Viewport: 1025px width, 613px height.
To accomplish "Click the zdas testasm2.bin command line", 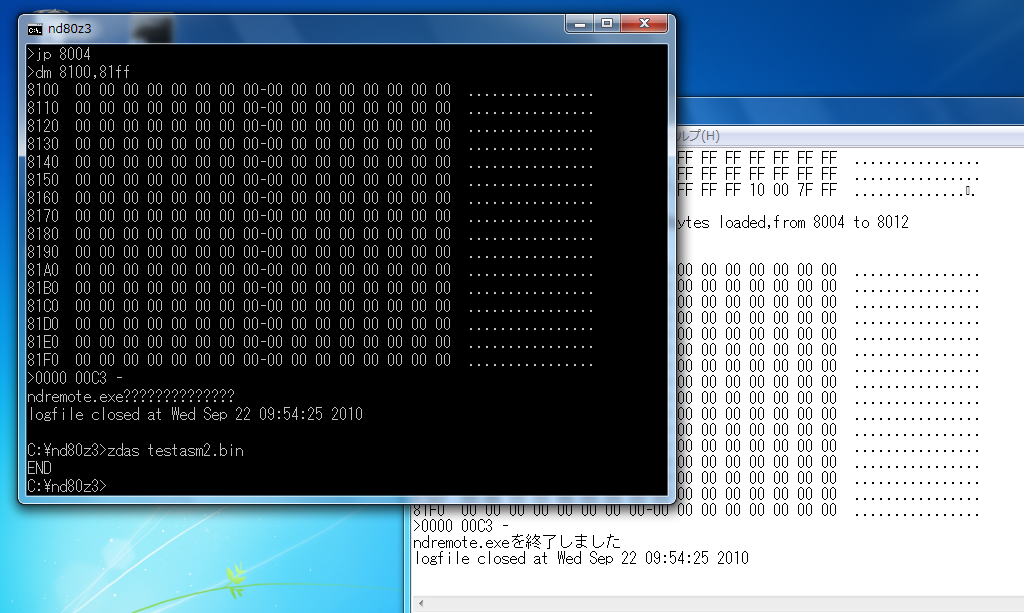I will coord(135,450).
